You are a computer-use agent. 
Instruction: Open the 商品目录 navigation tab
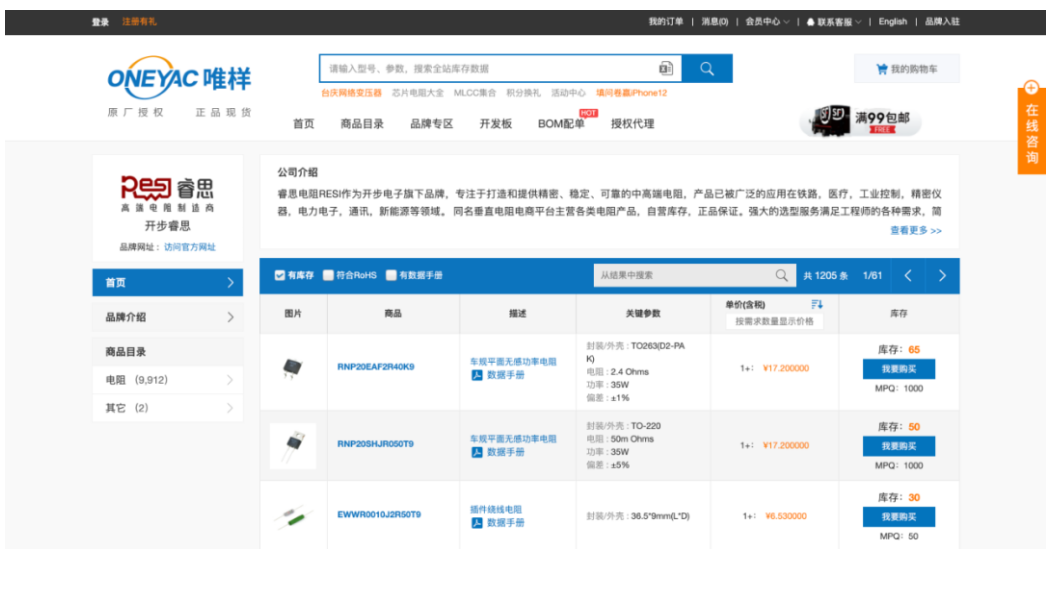point(362,123)
